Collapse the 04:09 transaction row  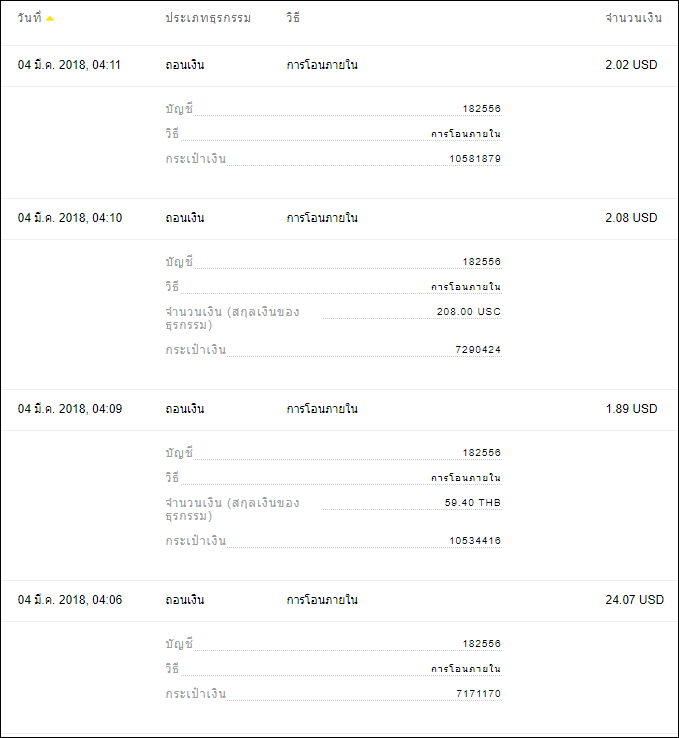coord(339,409)
